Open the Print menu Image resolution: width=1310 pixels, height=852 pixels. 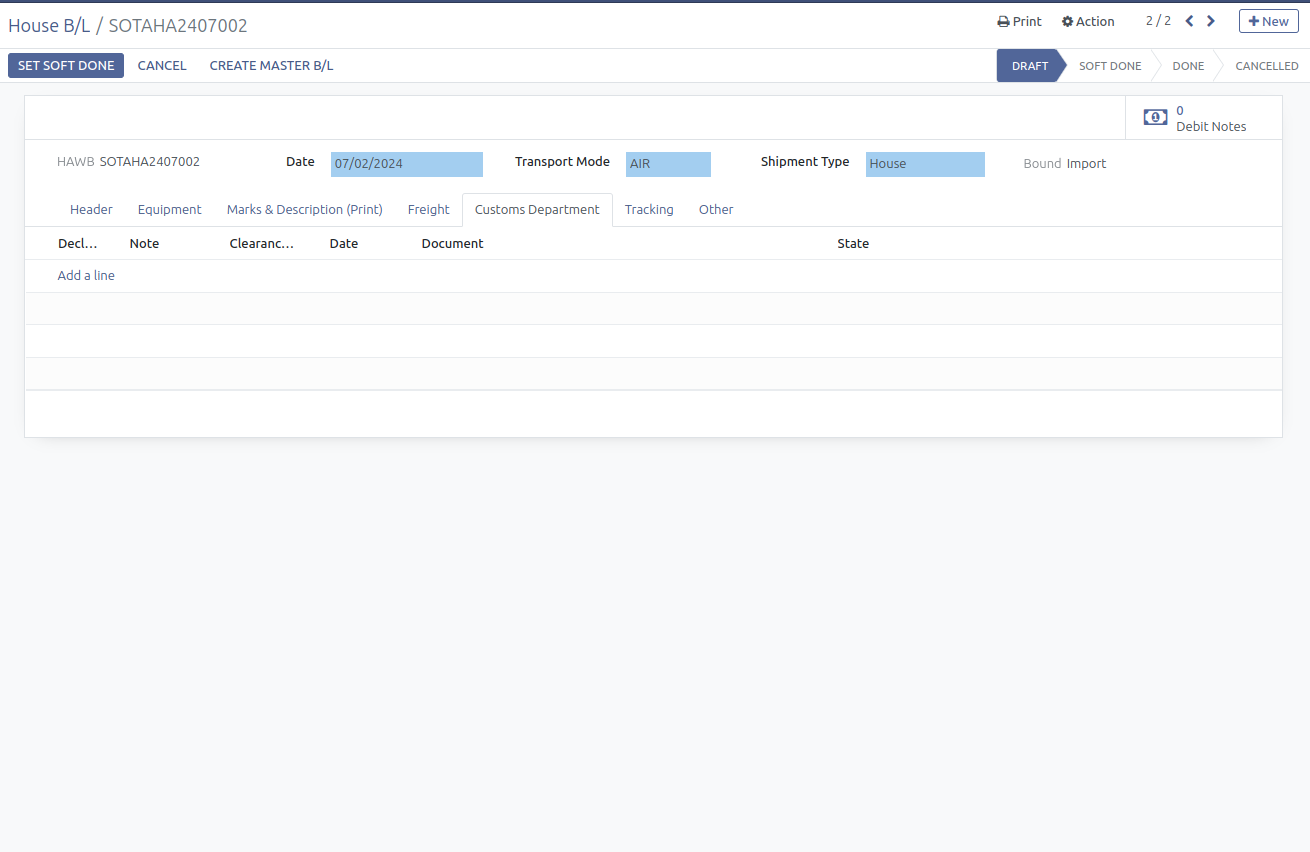[x=1019, y=21]
